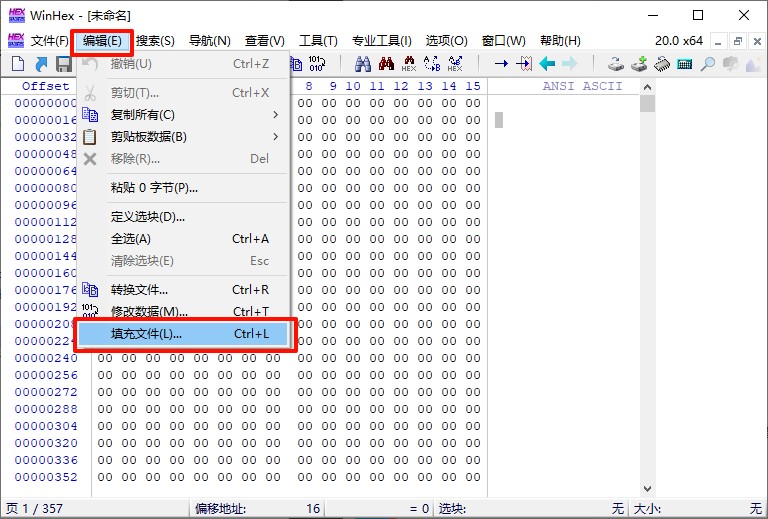Open the 专业工具(I) menu
This screenshot has width=768, height=519.
tap(382, 41)
